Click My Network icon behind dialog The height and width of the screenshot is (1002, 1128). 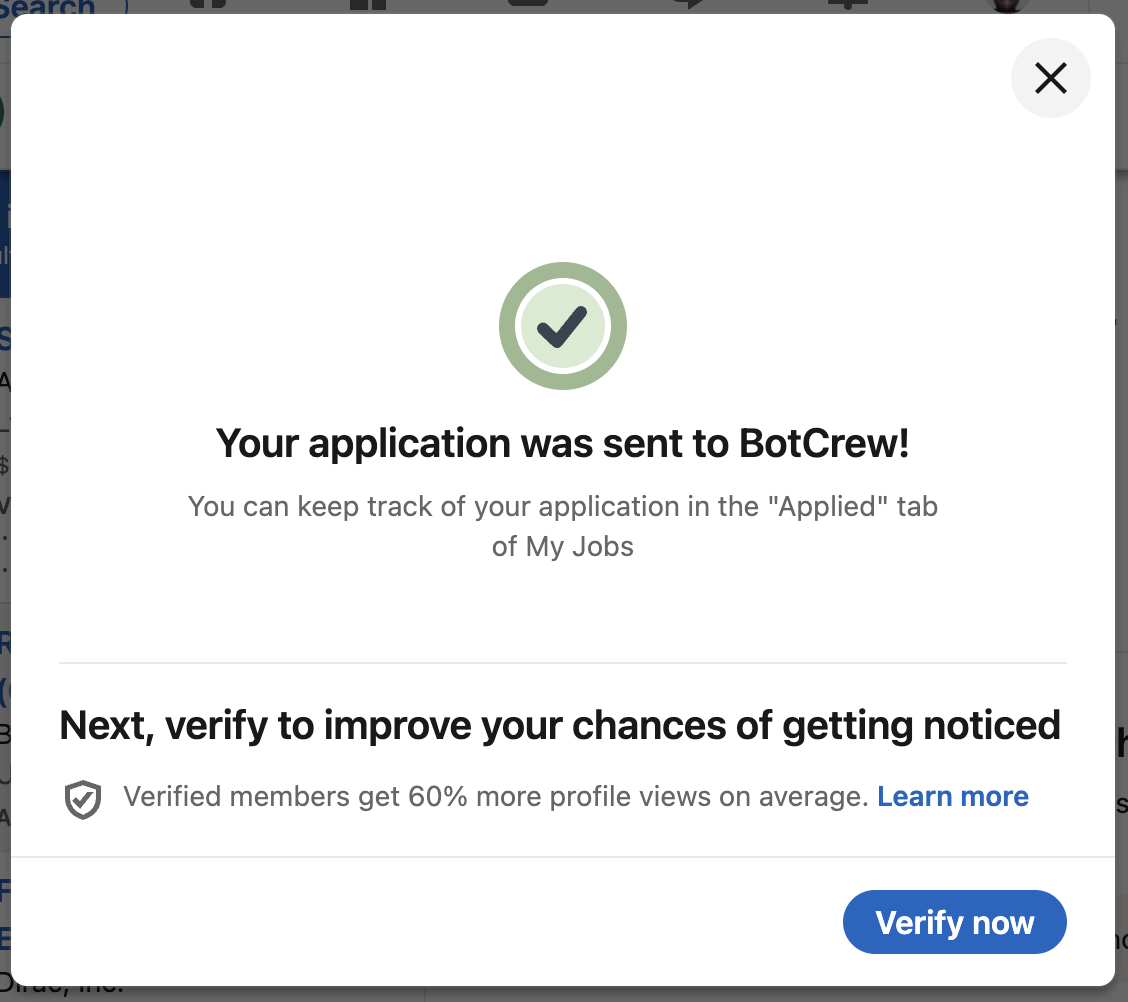coord(368,4)
